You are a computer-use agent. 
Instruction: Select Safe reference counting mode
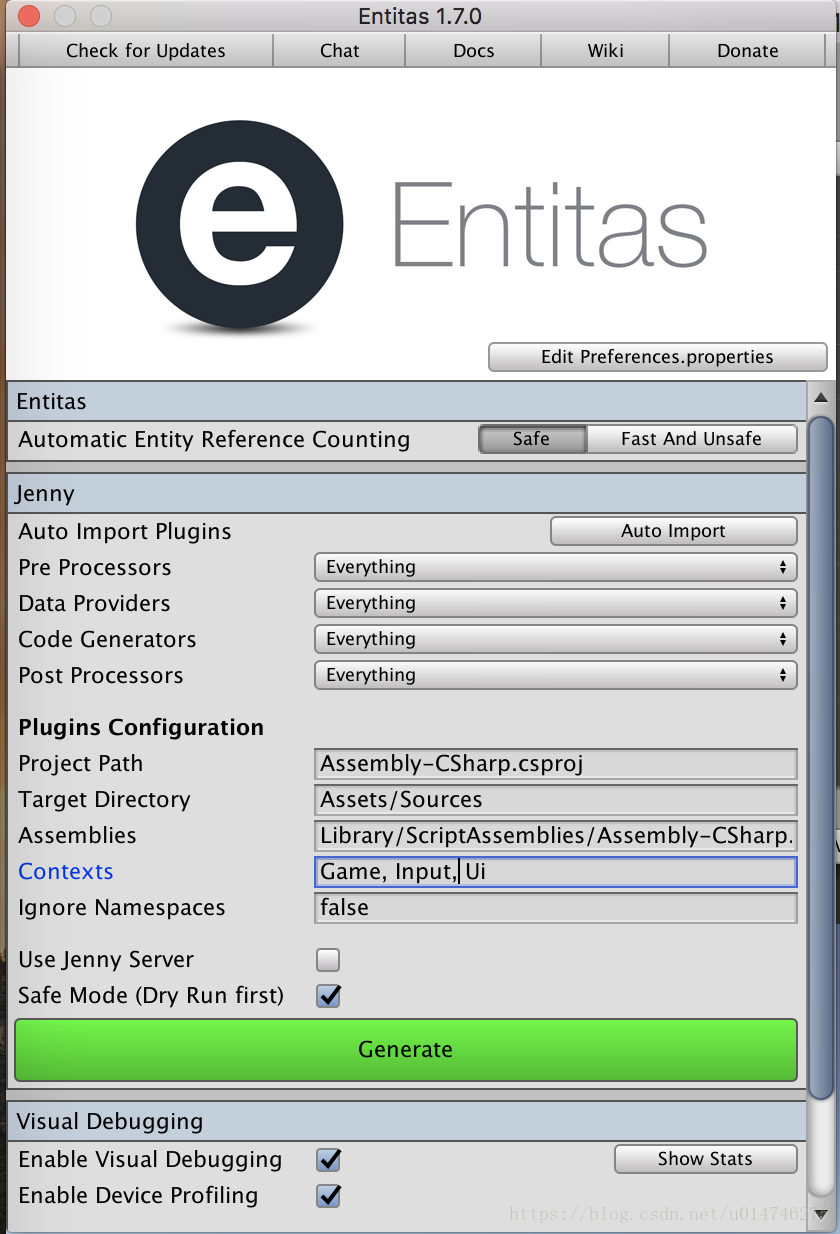532,439
